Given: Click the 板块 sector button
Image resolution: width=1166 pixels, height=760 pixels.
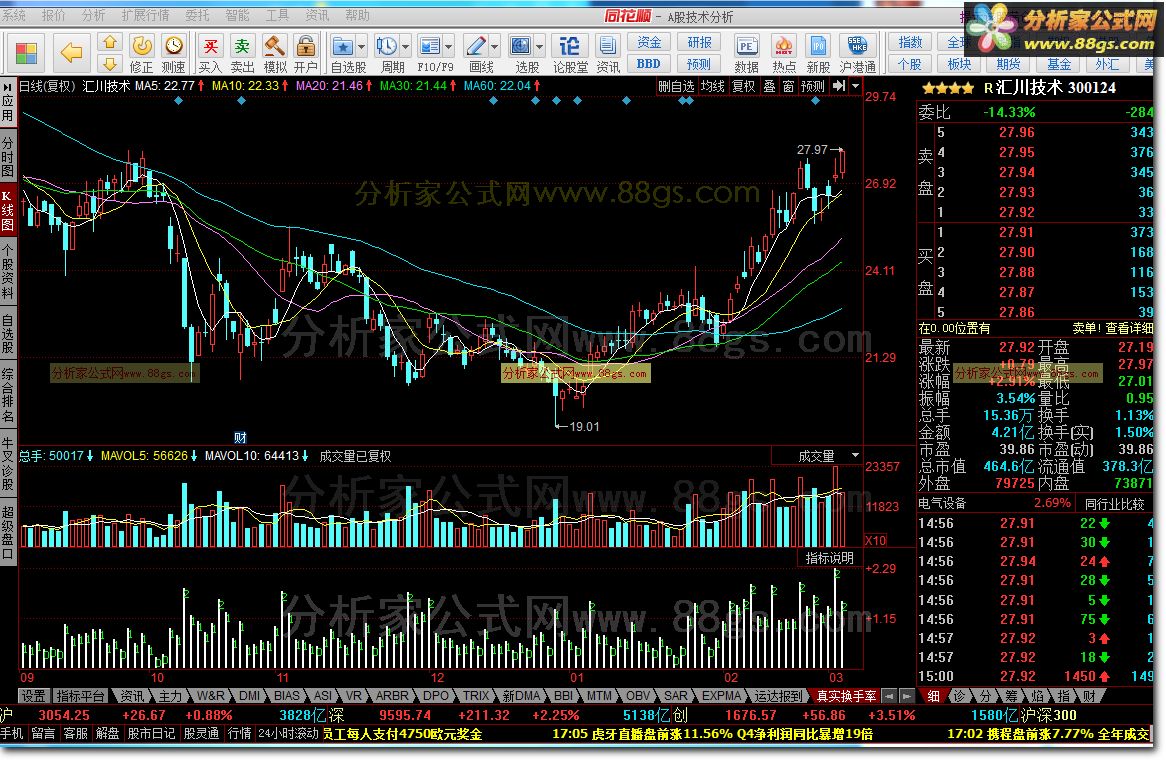Looking at the screenshot, I should tap(959, 64).
